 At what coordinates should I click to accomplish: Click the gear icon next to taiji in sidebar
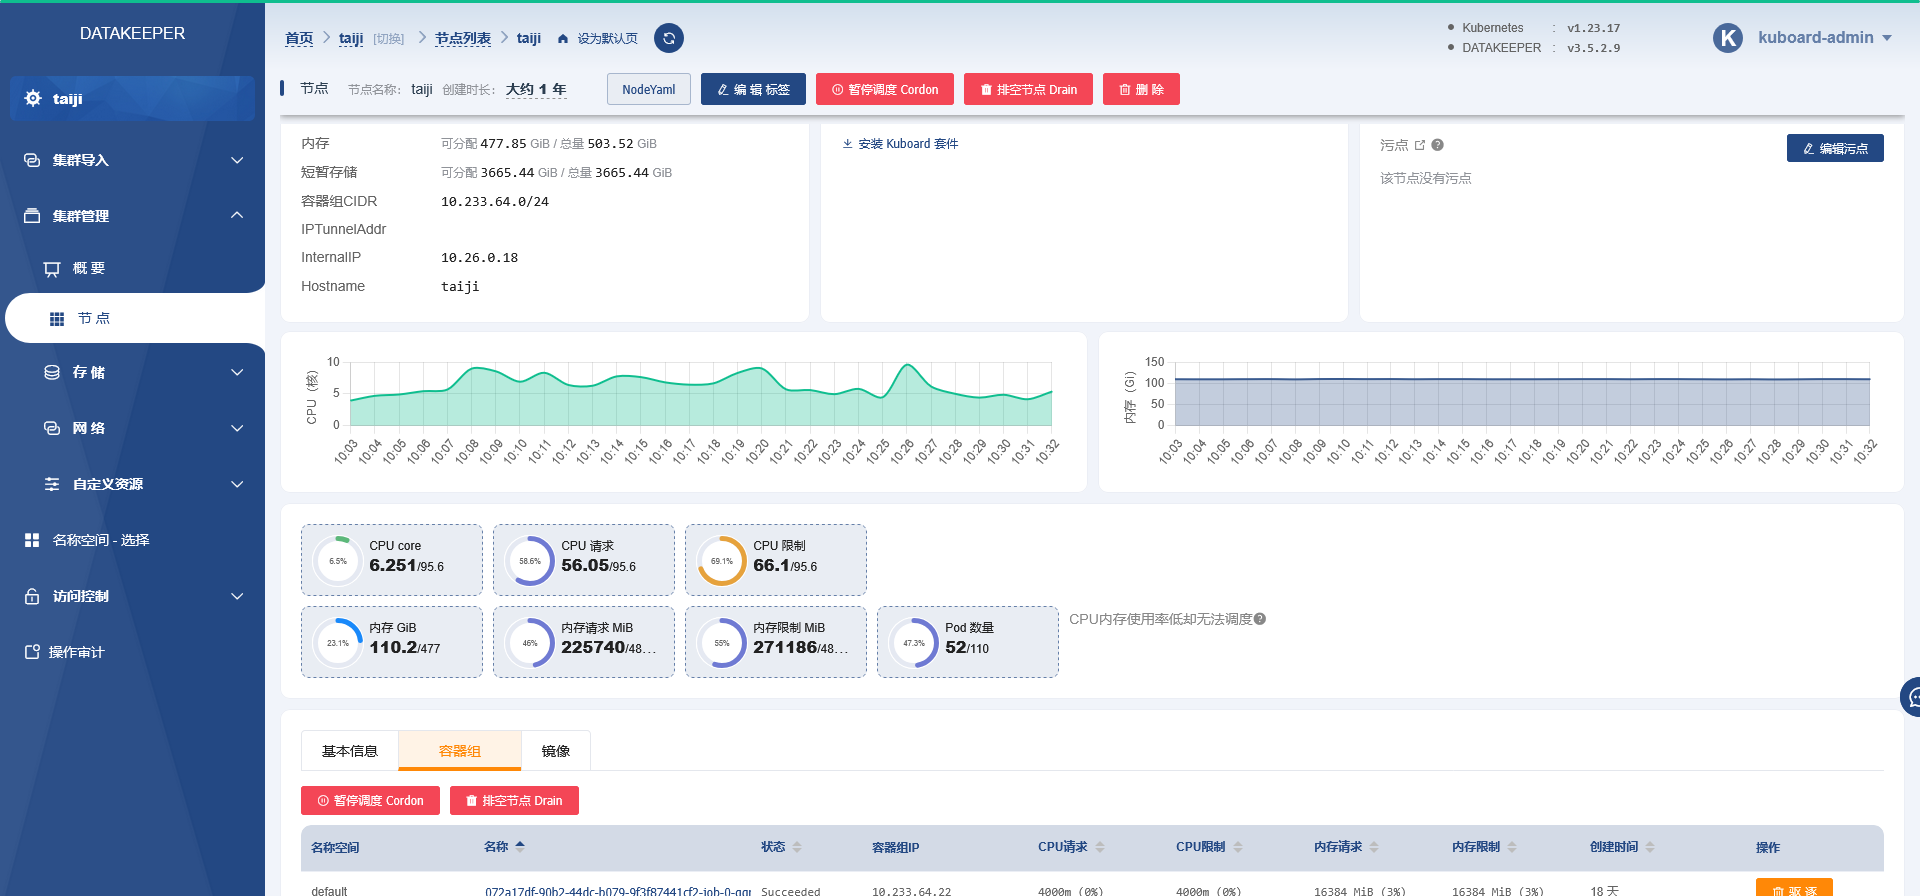(33, 98)
